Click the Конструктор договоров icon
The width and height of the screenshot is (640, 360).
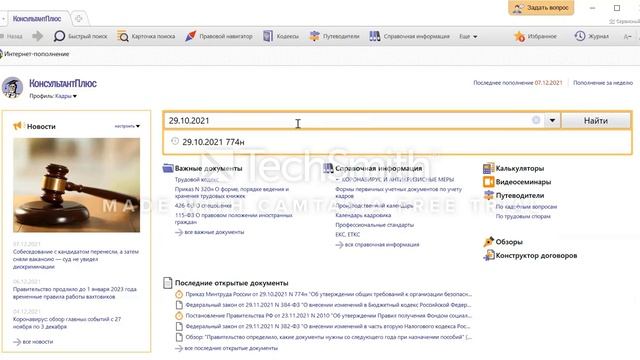(x=488, y=256)
